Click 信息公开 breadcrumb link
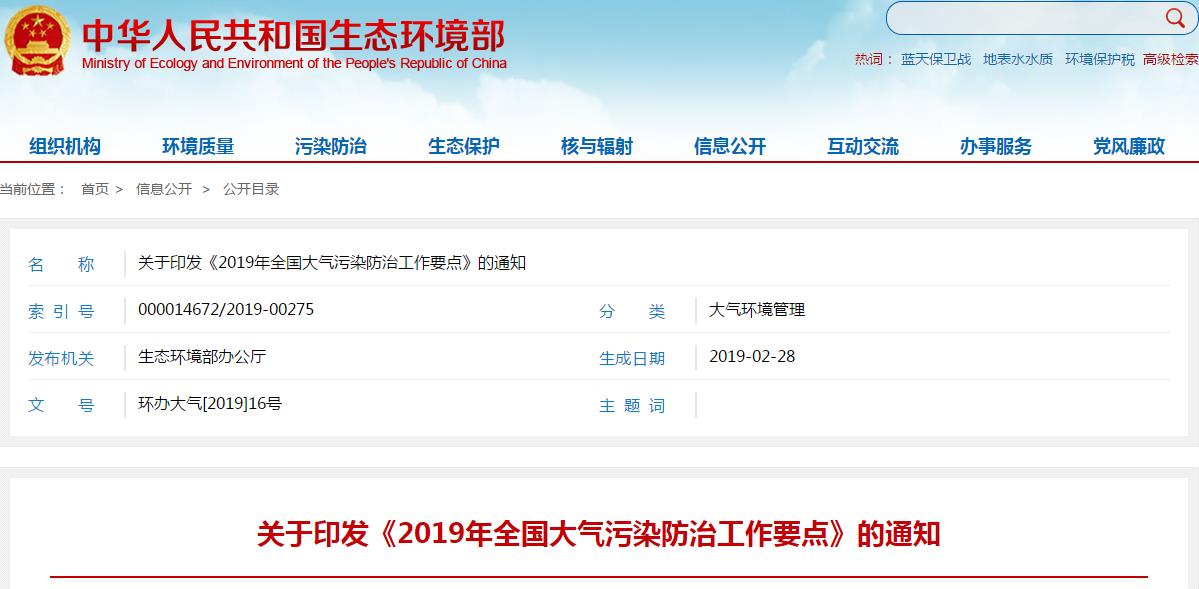 coord(164,189)
